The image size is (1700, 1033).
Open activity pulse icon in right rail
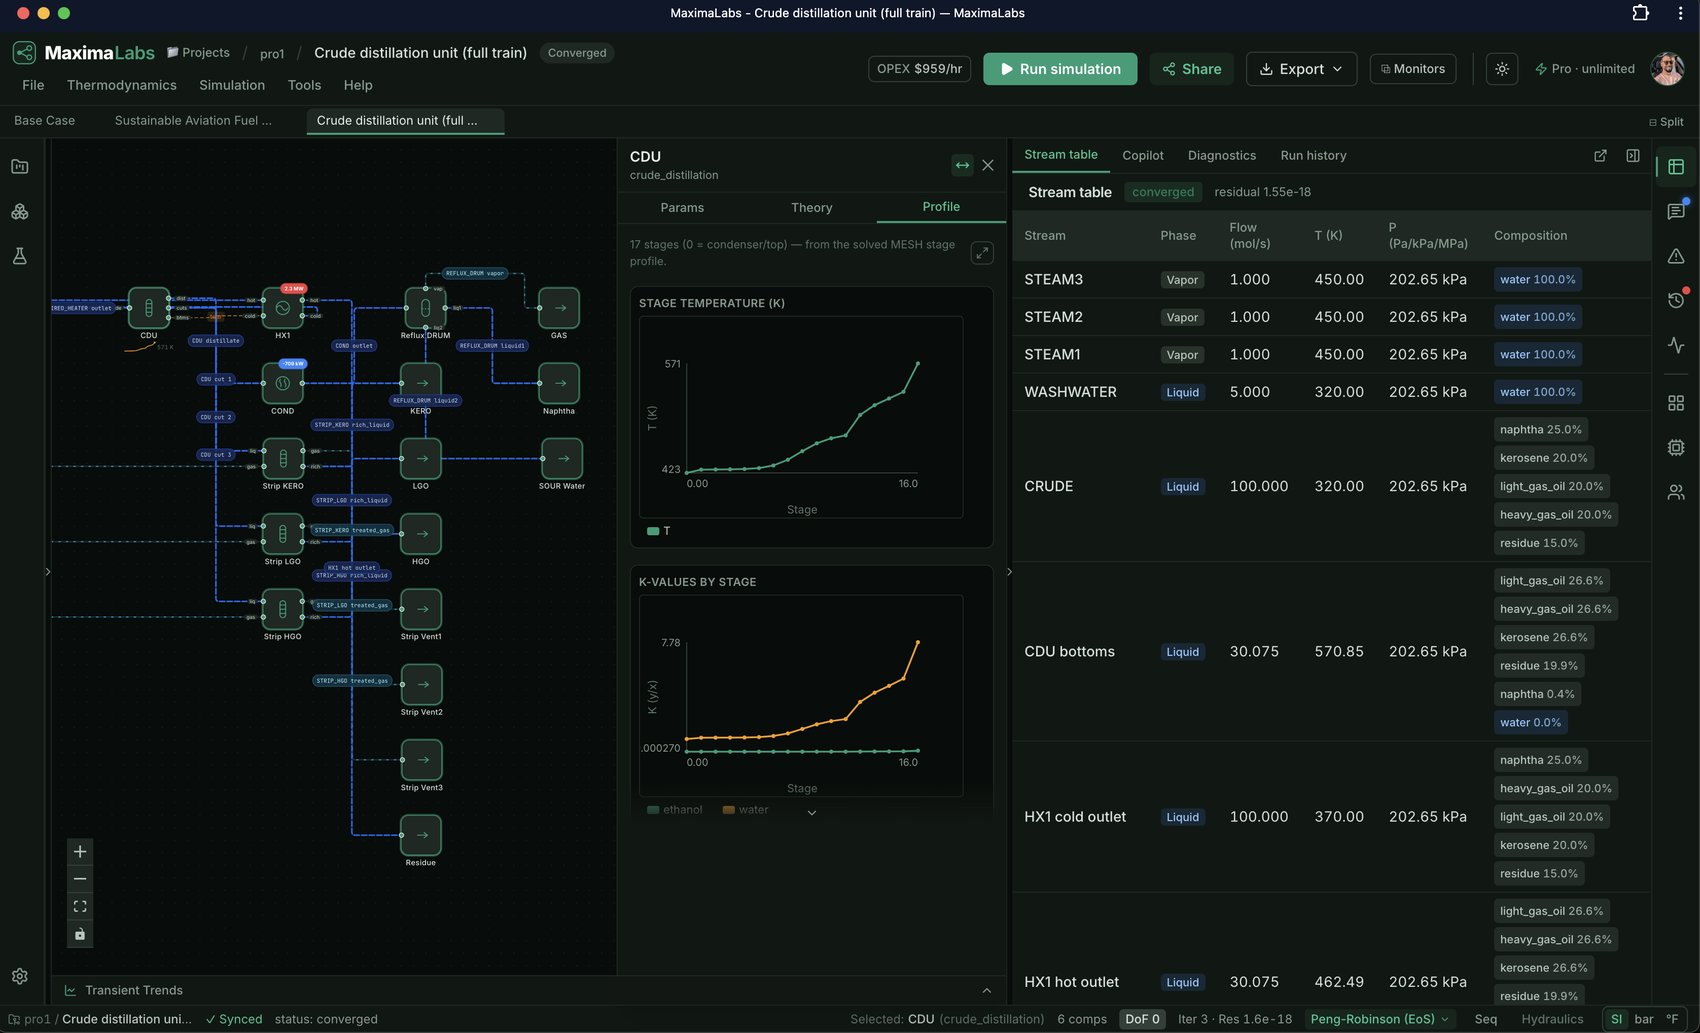point(1676,345)
